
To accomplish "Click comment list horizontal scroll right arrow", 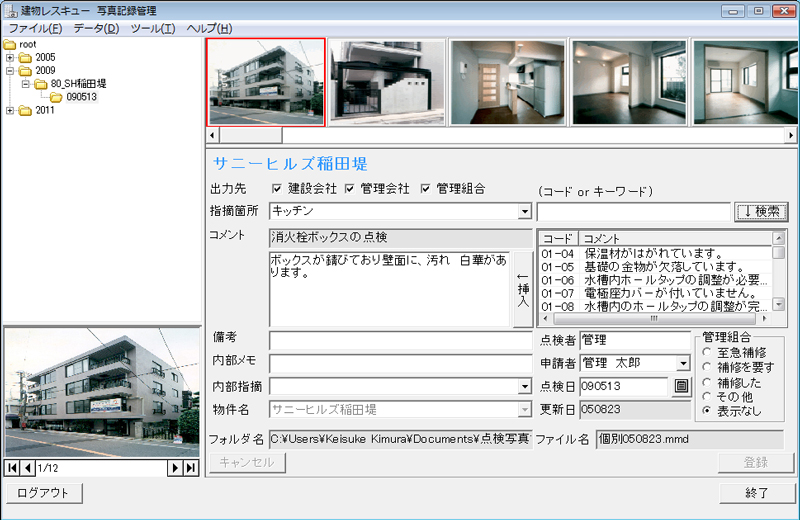I will coord(764,318).
